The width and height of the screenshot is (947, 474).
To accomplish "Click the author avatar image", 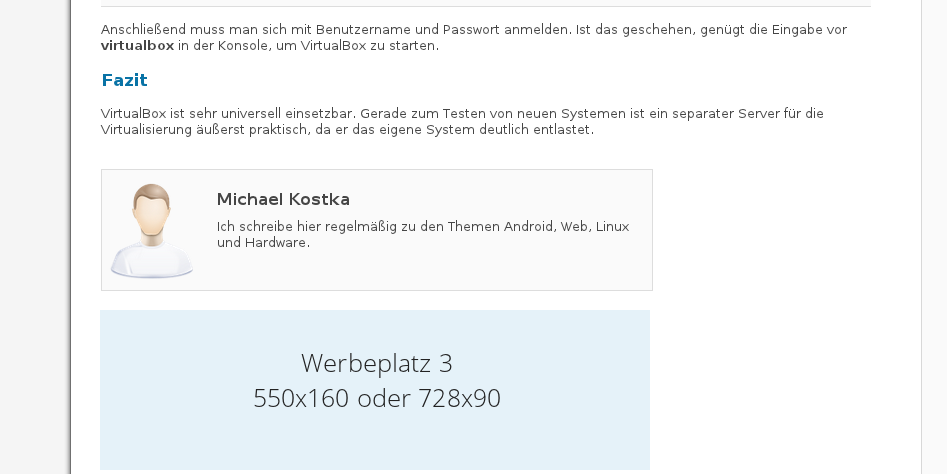I will [x=152, y=230].
